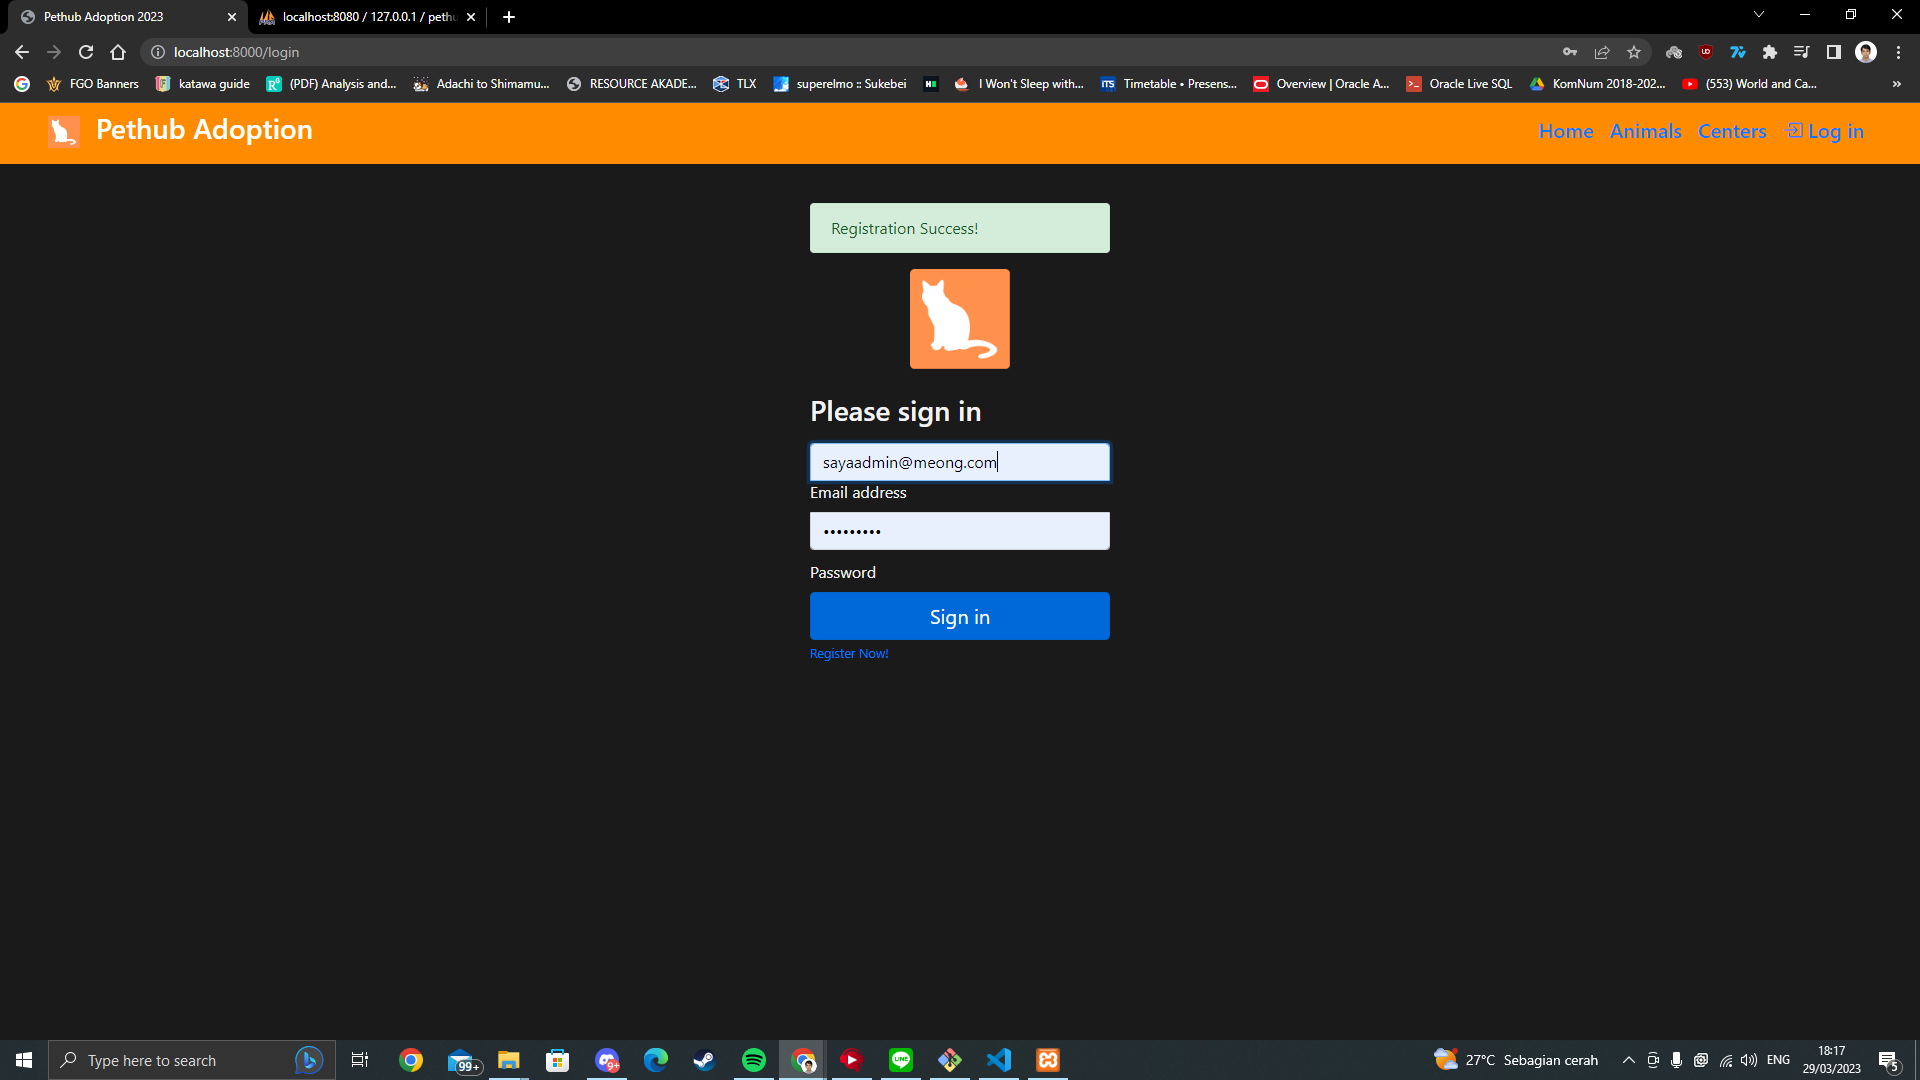Follow the Register Now! link
The image size is (1920, 1080).
click(x=848, y=654)
